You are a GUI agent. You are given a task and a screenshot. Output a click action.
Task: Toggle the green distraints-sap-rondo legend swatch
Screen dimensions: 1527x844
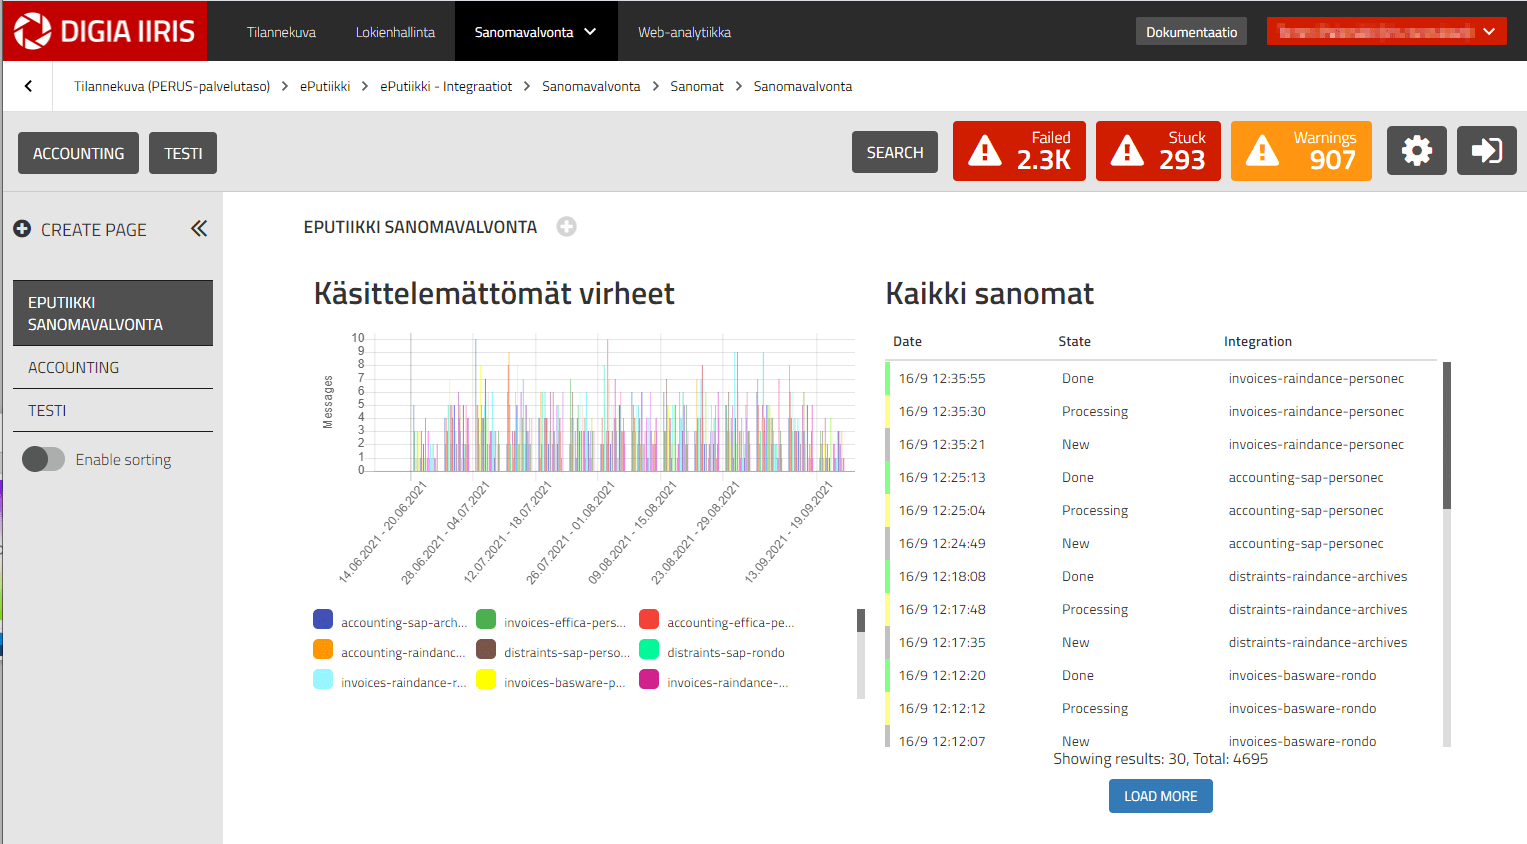tap(649, 650)
